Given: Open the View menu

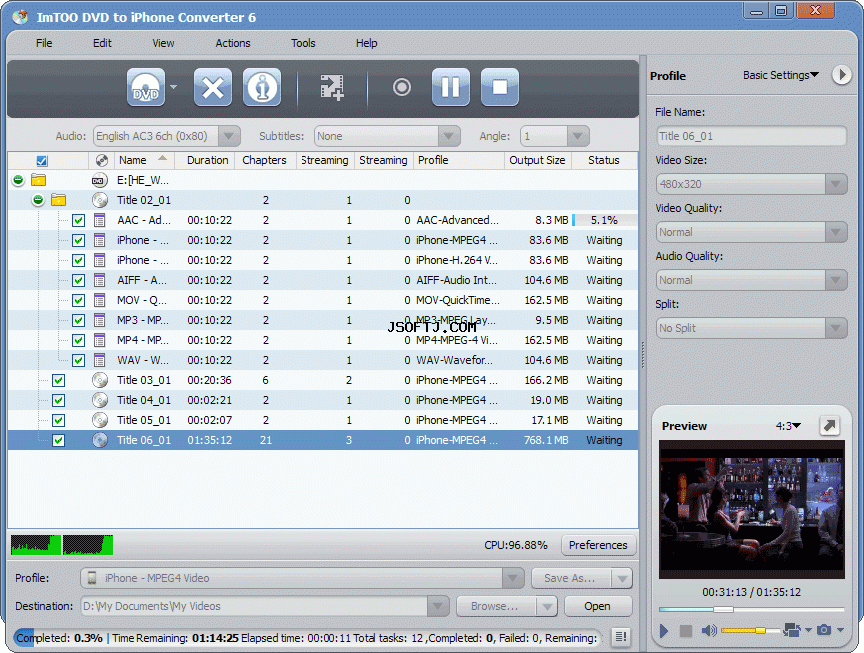Looking at the screenshot, I should point(163,43).
